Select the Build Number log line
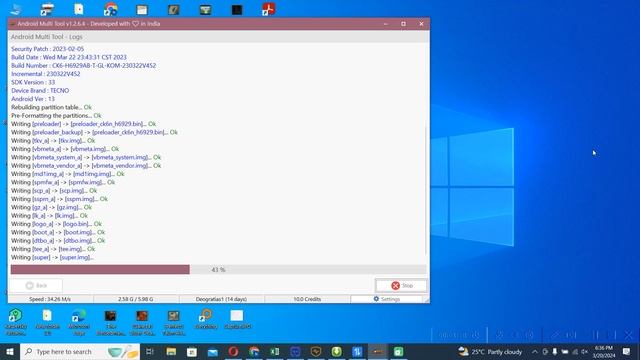Viewport: 640px width, 360px height. pos(83,65)
